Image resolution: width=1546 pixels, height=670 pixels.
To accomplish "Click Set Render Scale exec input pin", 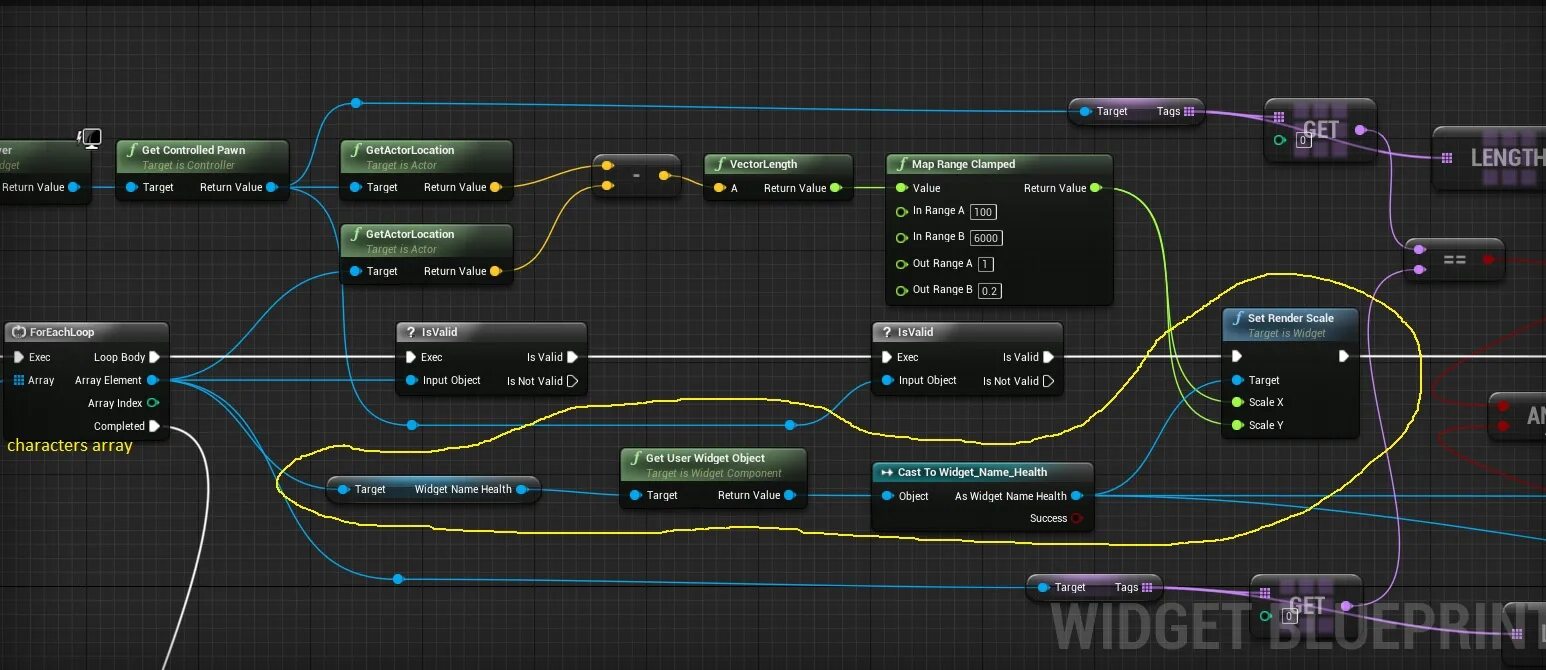I will [1238, 356].
